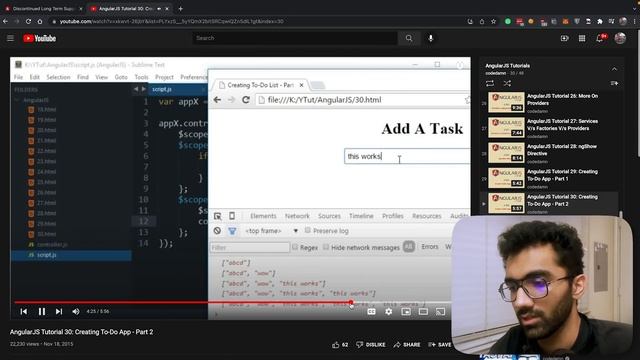This screenshot has width=640, height=360.
Task: Collapse the AngularJS Tutorials playlist panel
Action: (614, 69)
